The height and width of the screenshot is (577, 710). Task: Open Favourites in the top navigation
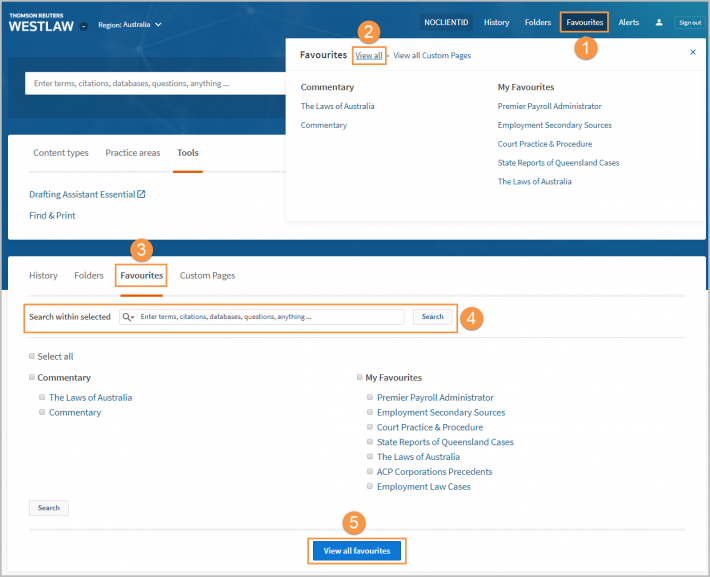click(x=584, y=22)
